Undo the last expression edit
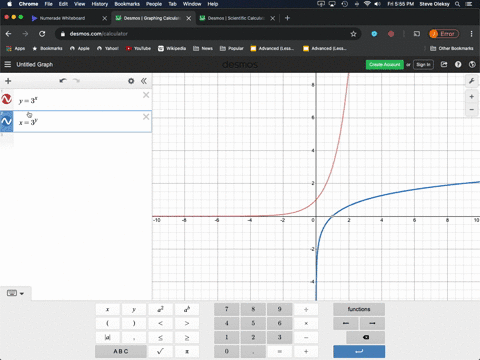This screenshot has width=480, height=360. coord(63,81)
